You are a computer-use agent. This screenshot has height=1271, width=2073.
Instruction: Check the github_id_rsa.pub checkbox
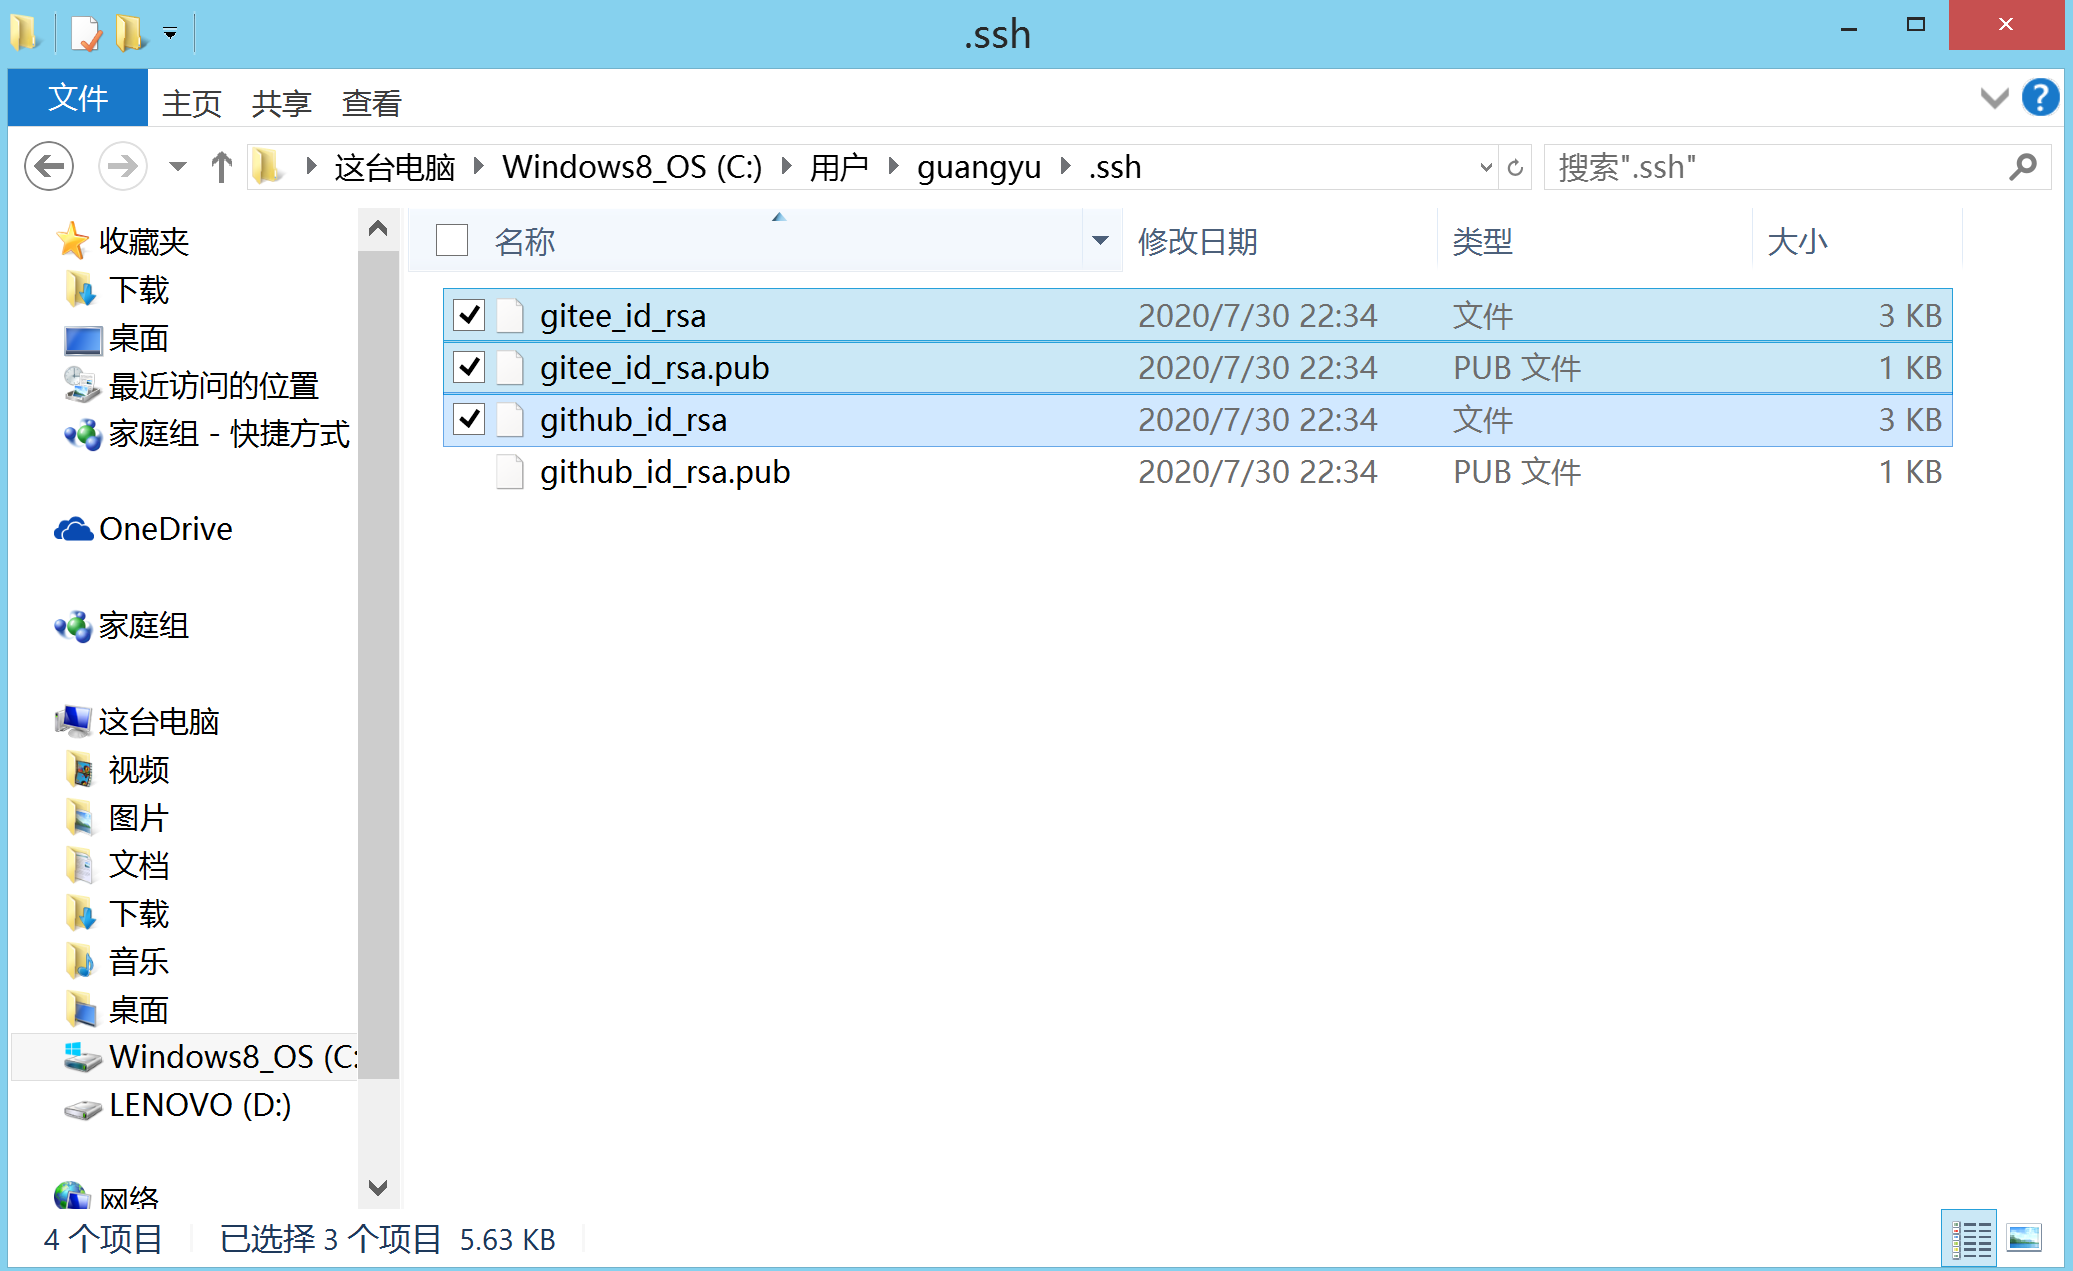point(468,472)
